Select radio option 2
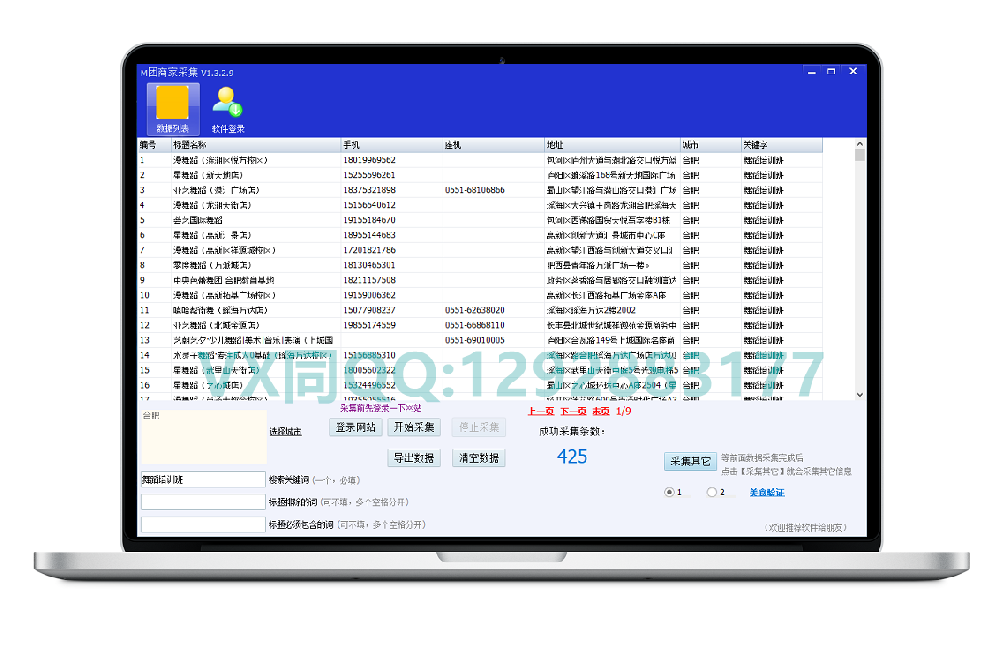The image size is (1000, 667). pos(712,492)
